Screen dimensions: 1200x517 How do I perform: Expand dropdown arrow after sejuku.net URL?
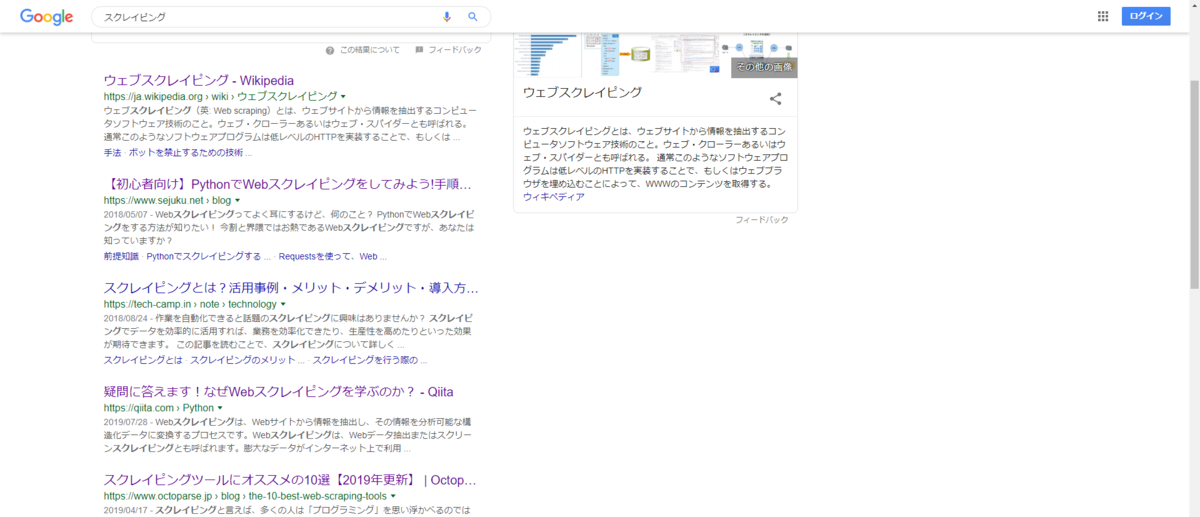pyautogui.click(x=237, y=201)
